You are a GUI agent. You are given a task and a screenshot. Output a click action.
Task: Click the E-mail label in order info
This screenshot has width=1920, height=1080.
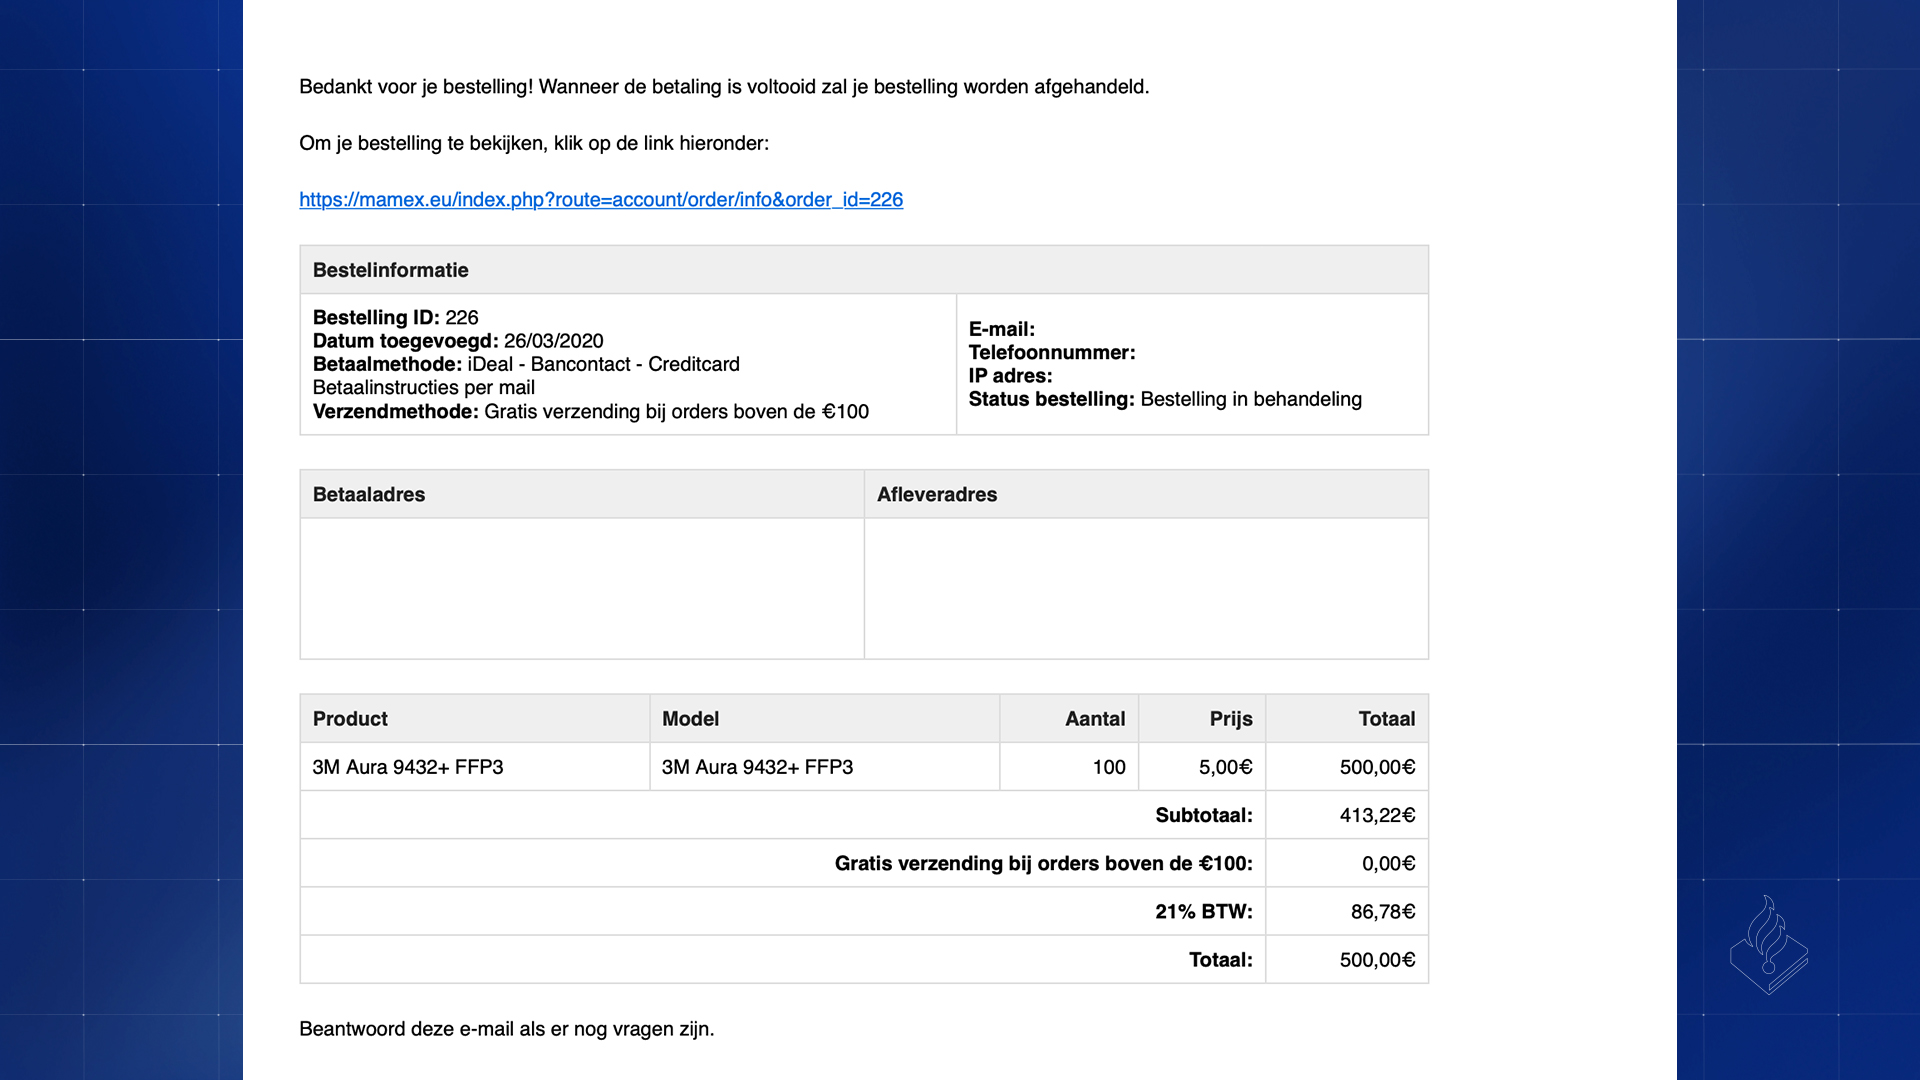[1002, 329]
